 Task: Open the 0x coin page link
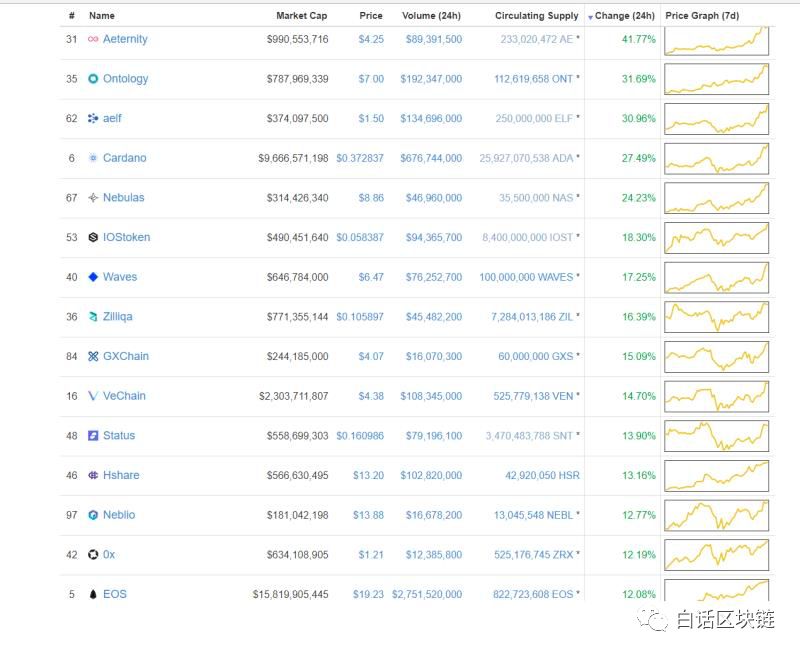tap(109, 555)
